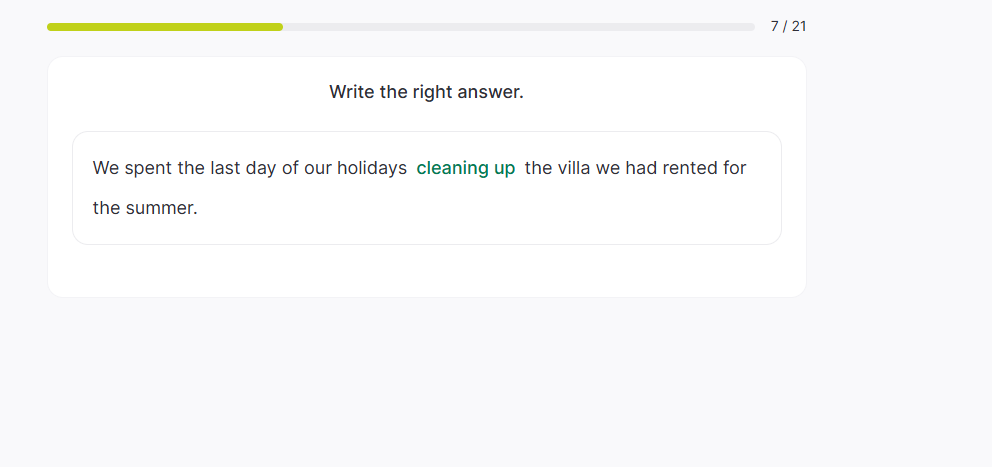Image resolution: width=992 pixels, height=467 pixels.
Task: Click the word "villa" in the sentence
Action: 572,168
